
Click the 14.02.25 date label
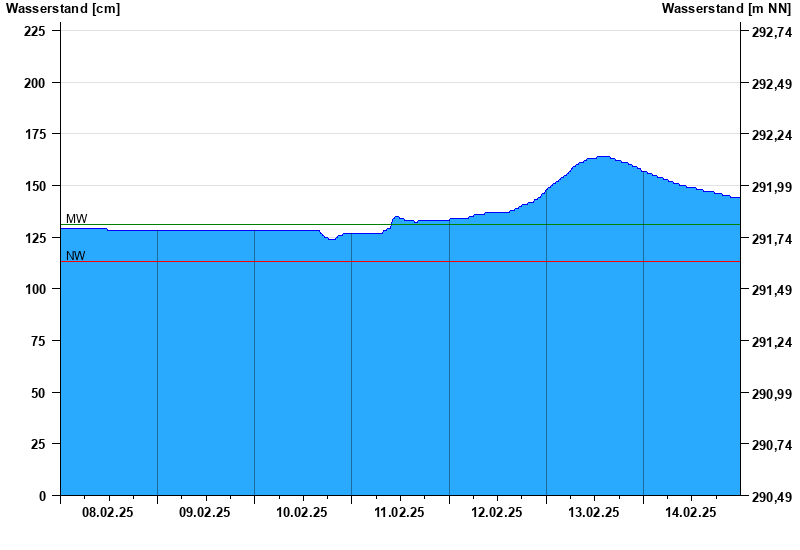pos(691,512)
